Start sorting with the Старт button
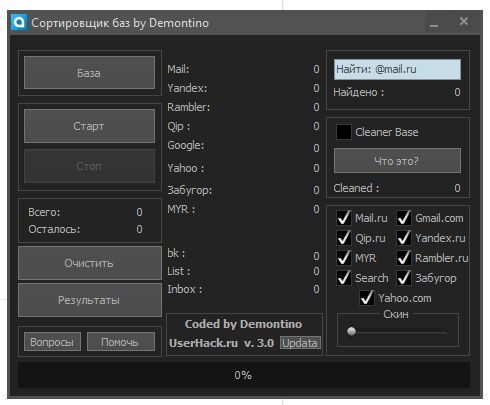Viewport: 490px width, 405px height. 89,126
